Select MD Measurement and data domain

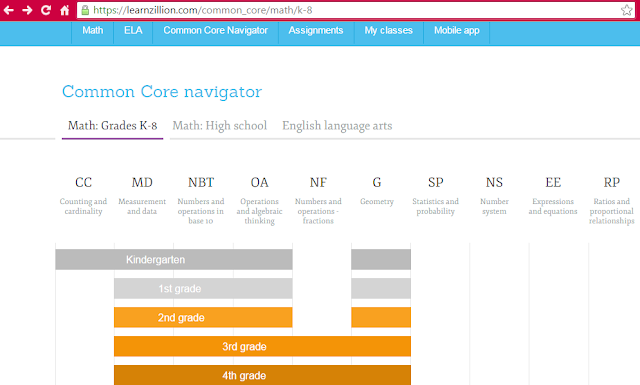point(142,196)
